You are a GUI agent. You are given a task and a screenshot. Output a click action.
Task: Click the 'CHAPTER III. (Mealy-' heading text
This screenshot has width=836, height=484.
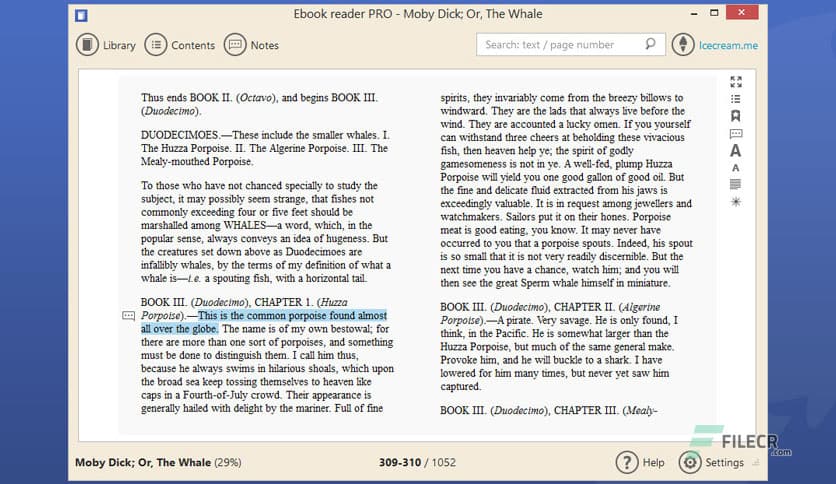click(x=606, y=410)
